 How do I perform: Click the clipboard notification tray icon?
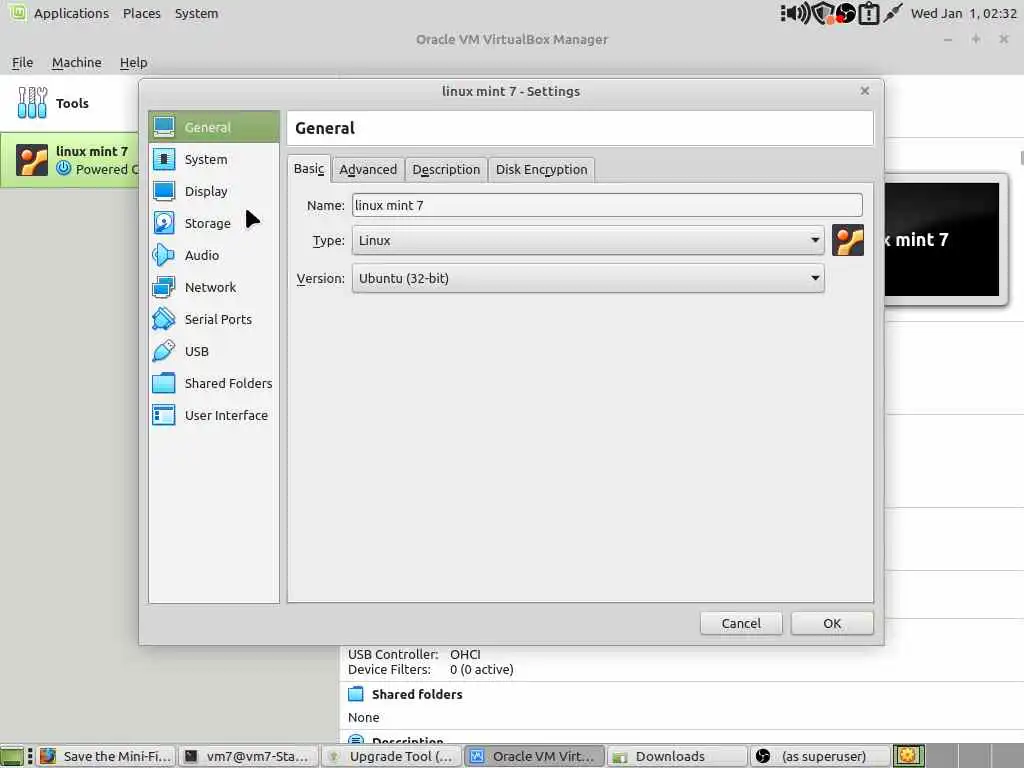869,13
